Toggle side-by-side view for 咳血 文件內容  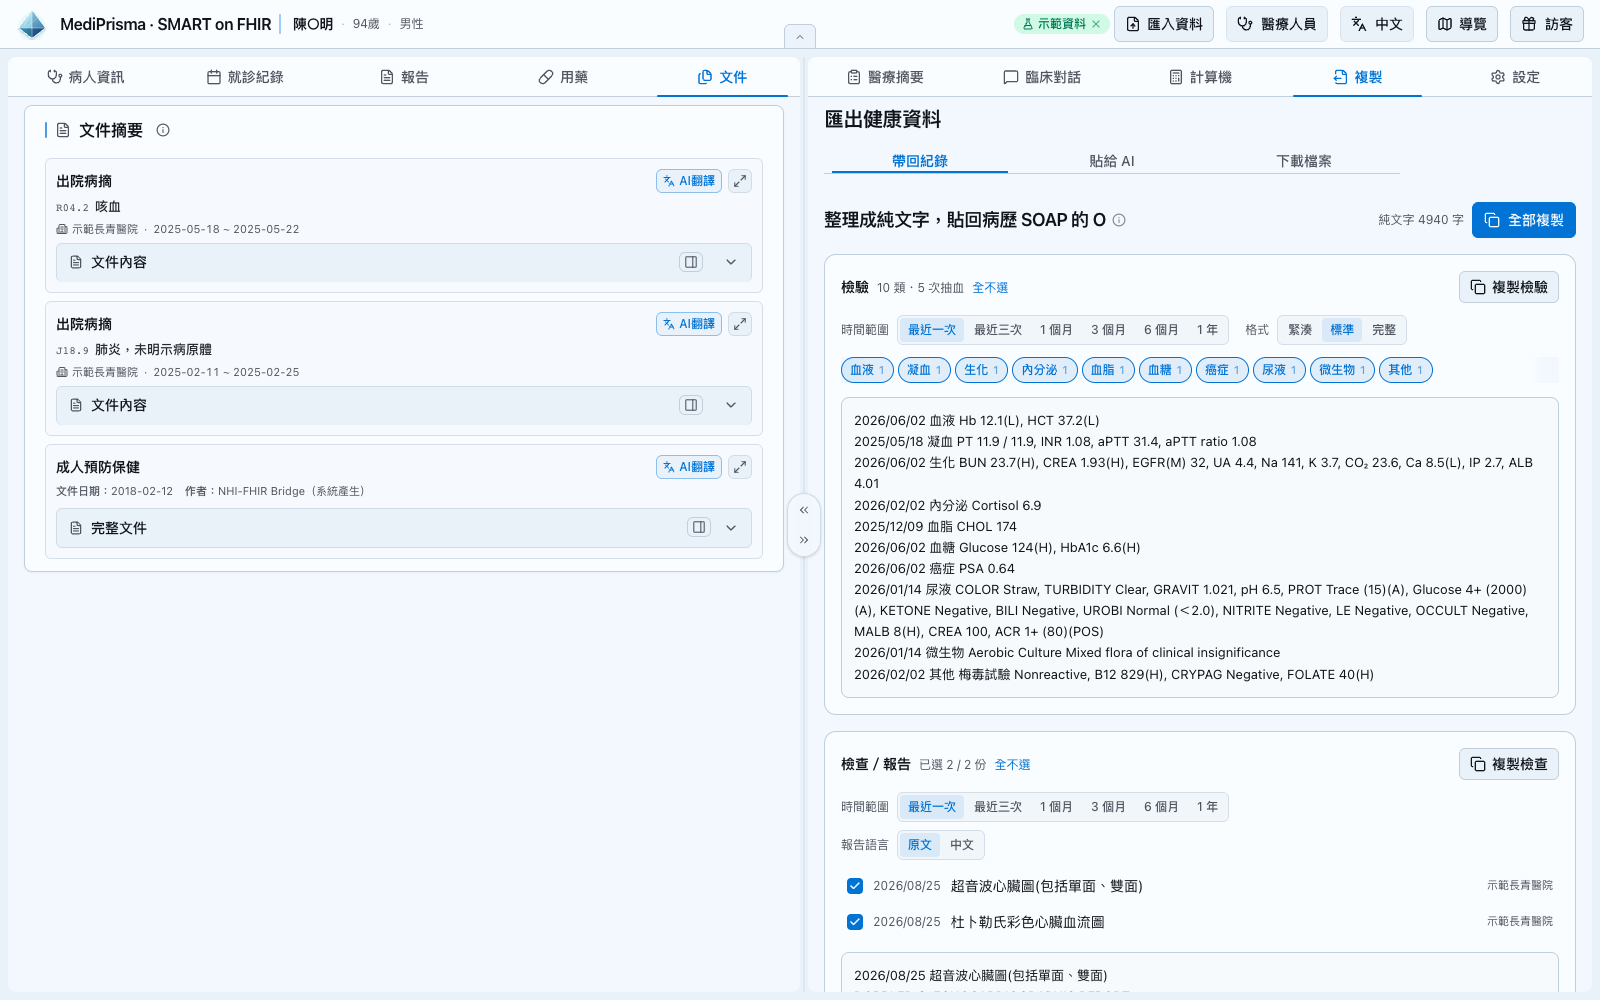[x=691, y=262]
